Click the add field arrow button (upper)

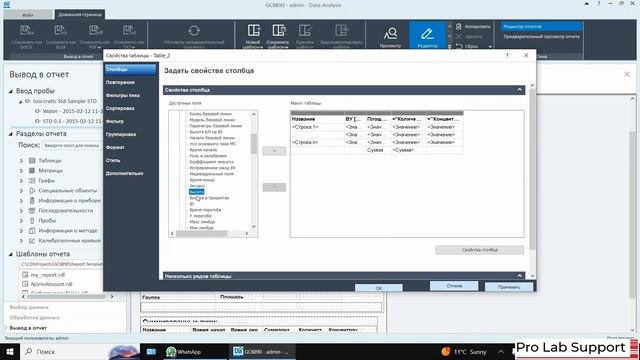point(274,151)
